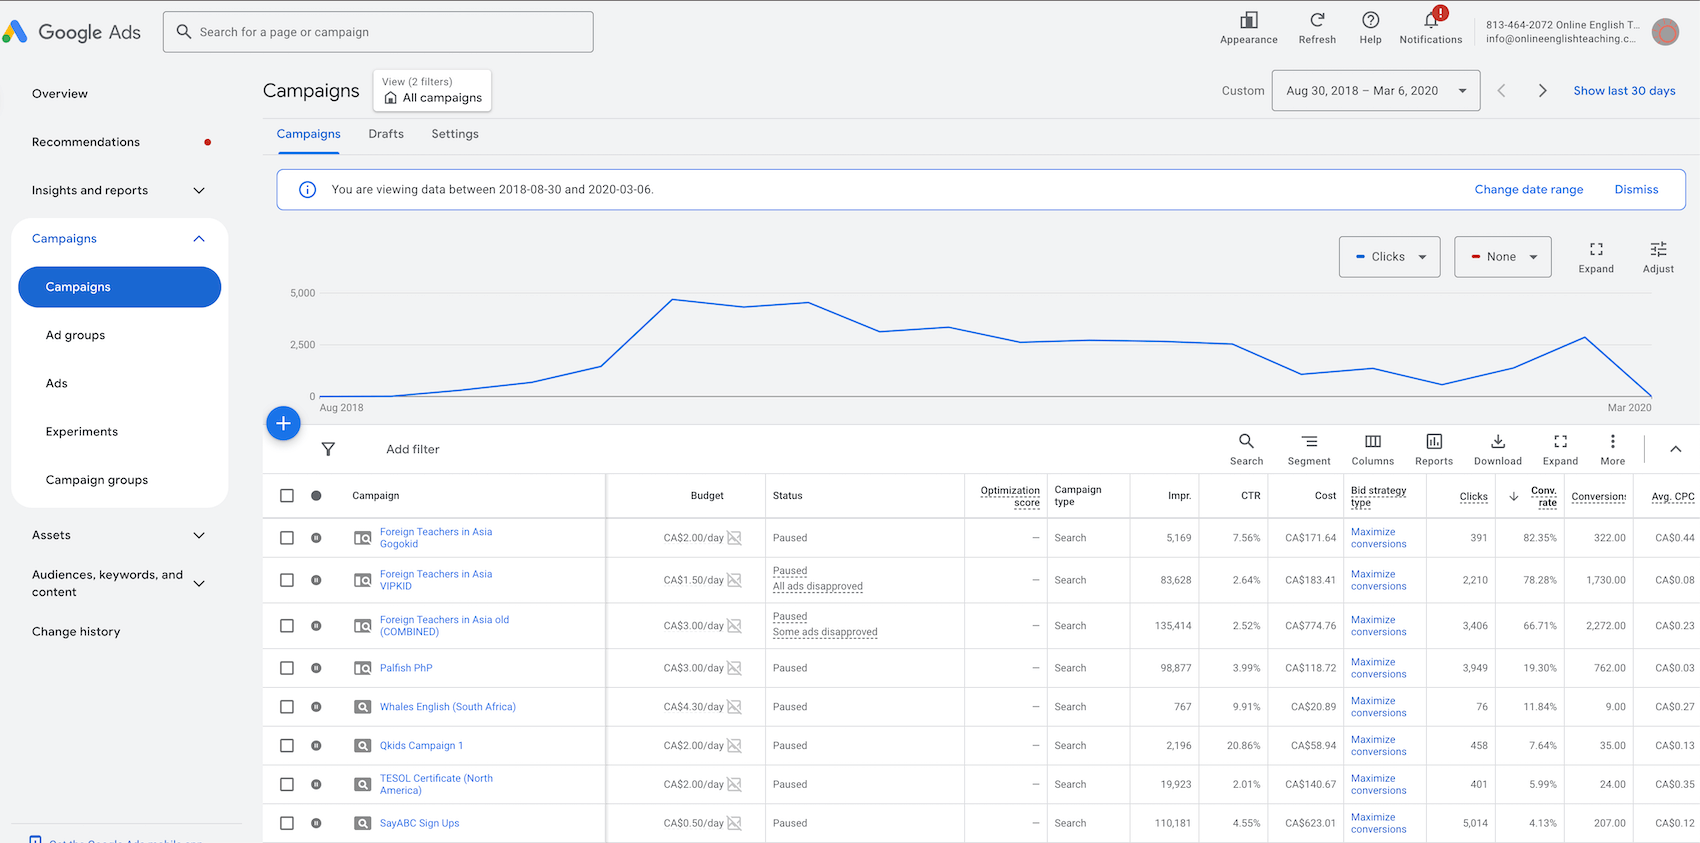Select the TESOL Certificate (North America) checkbox

287,785
